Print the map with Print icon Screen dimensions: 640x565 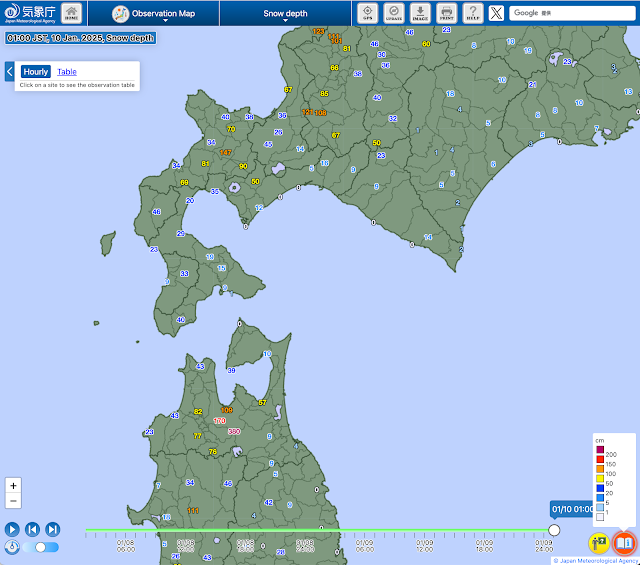[x=447, y=13]
